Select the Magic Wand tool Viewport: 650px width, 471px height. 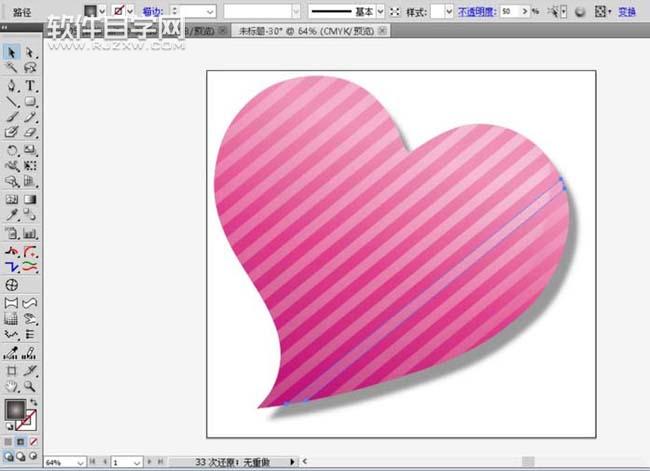[12, 68]
